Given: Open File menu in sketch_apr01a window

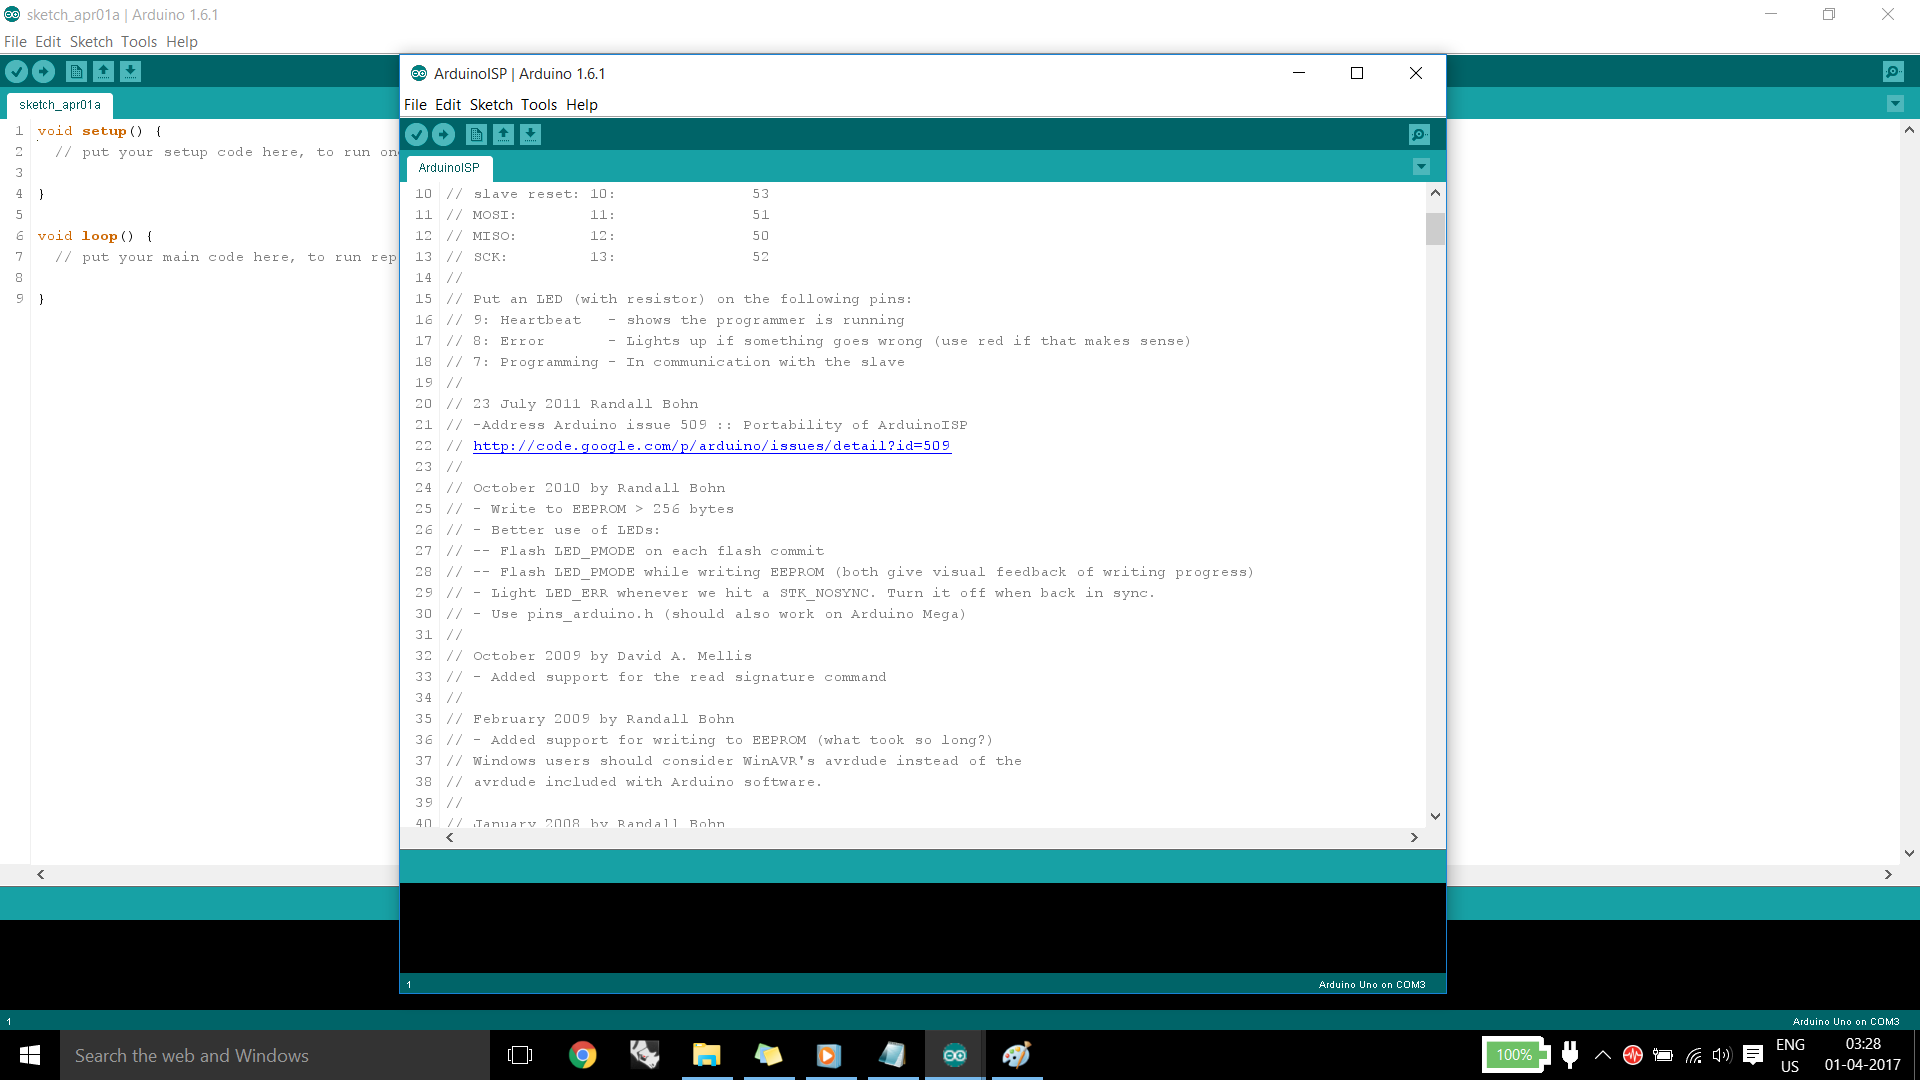Looking at the screenshot, I should (x=15, y=42).
